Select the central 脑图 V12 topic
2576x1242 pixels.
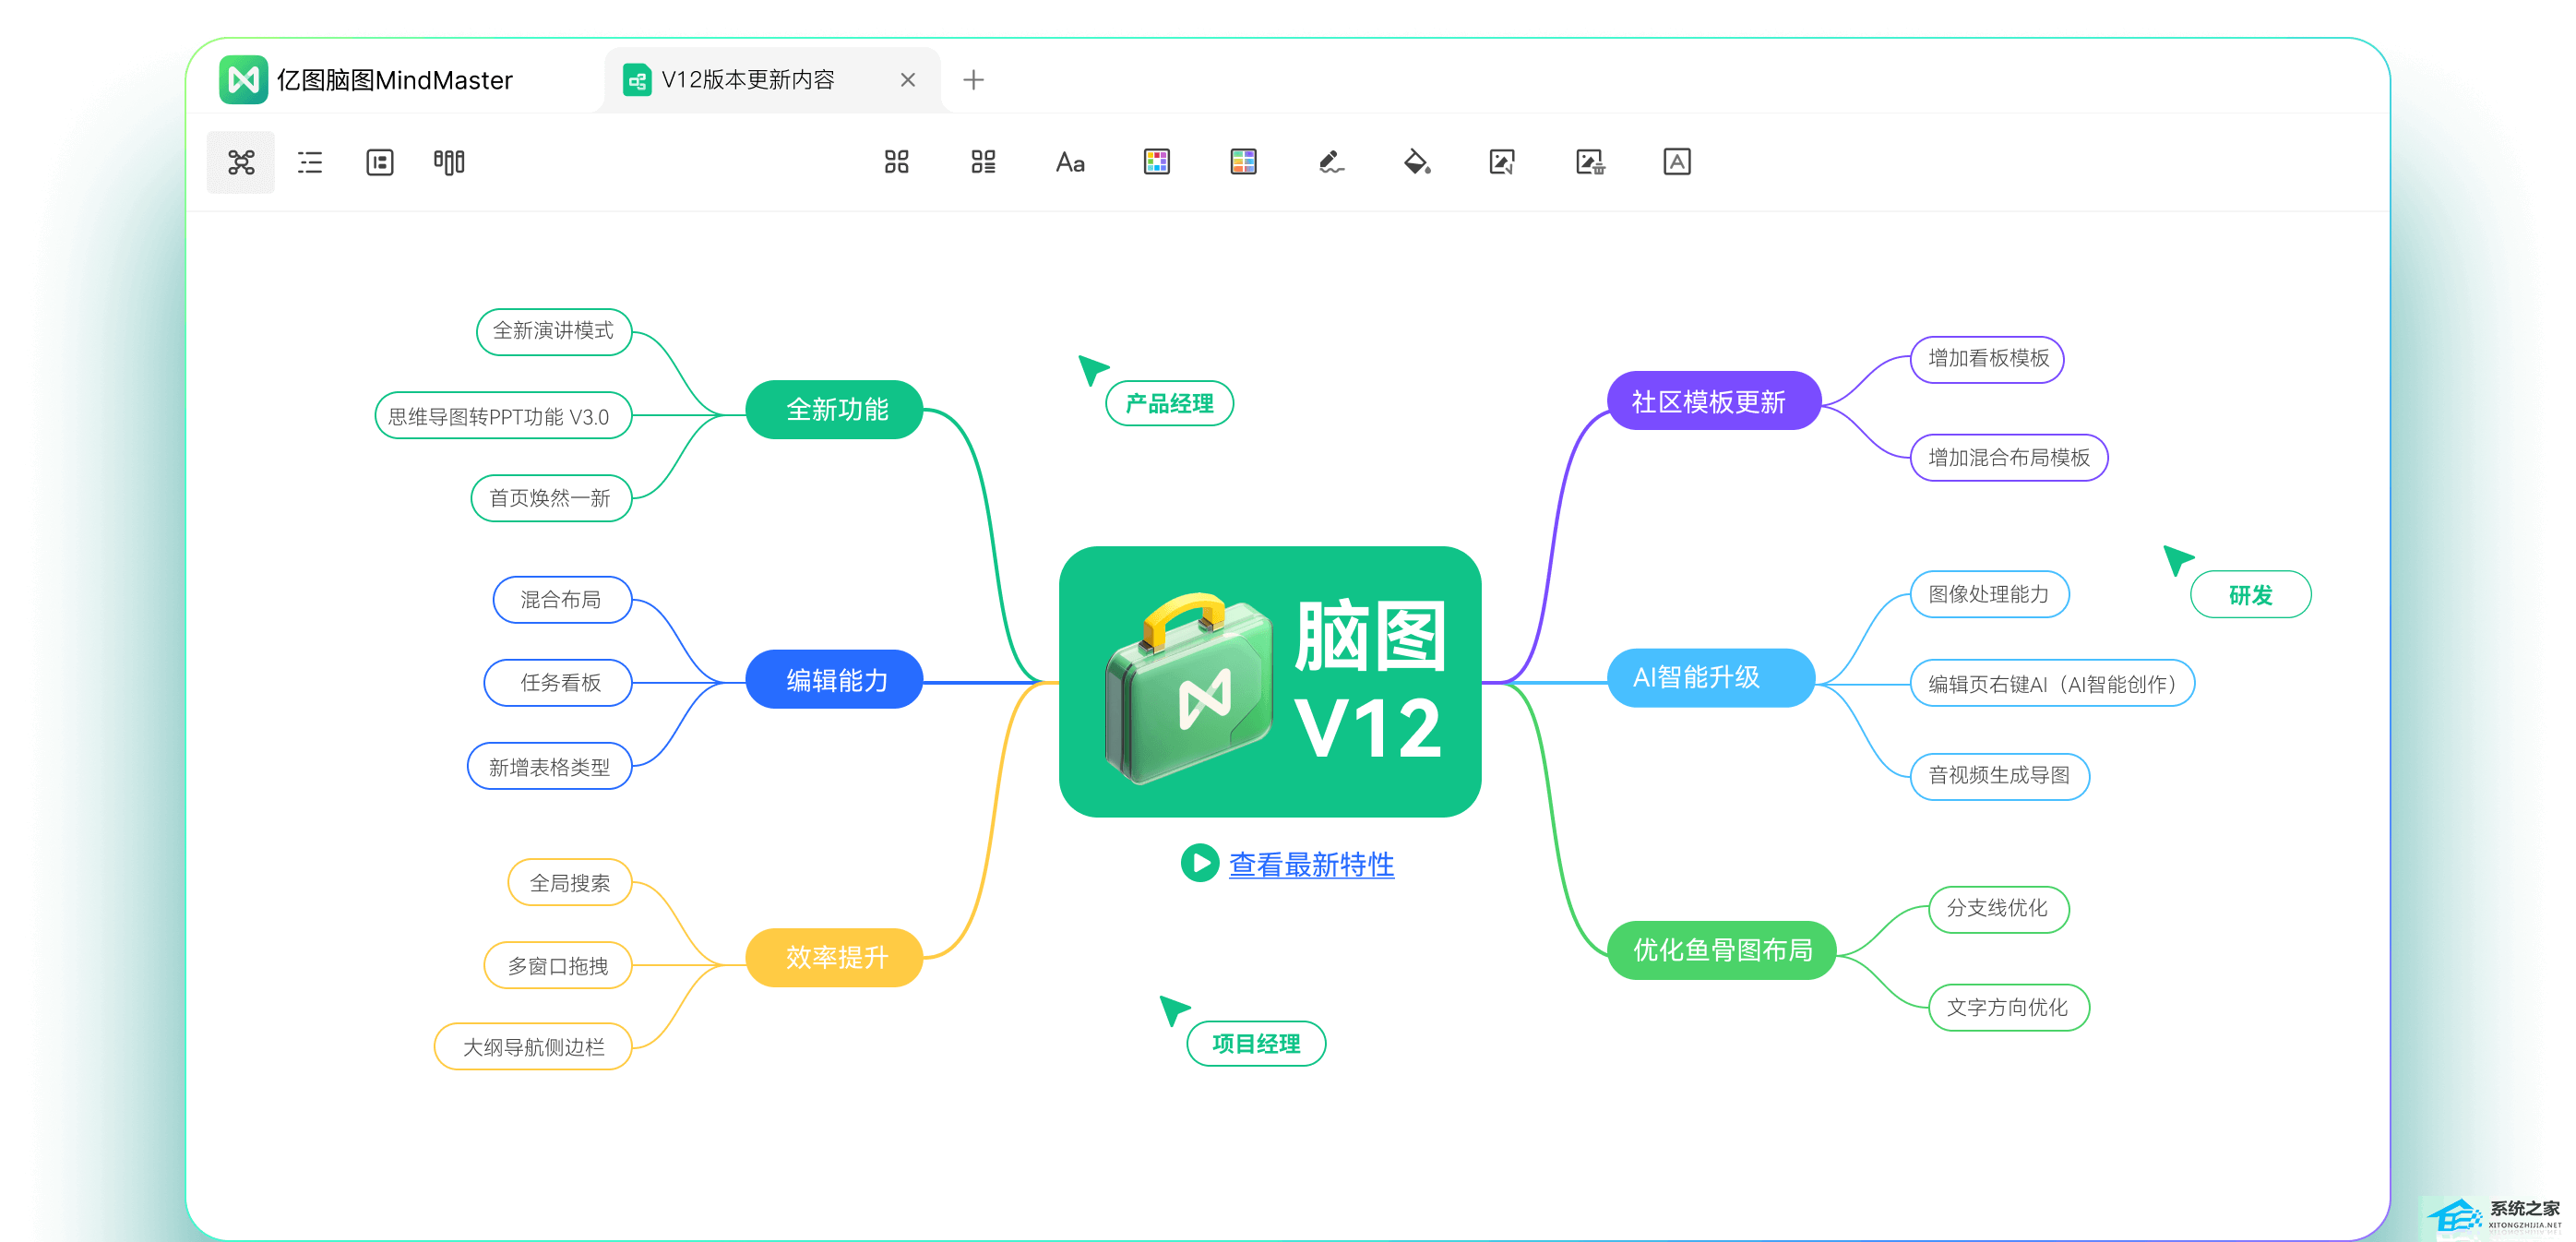pyautogui.click(x=1270, y=682)
